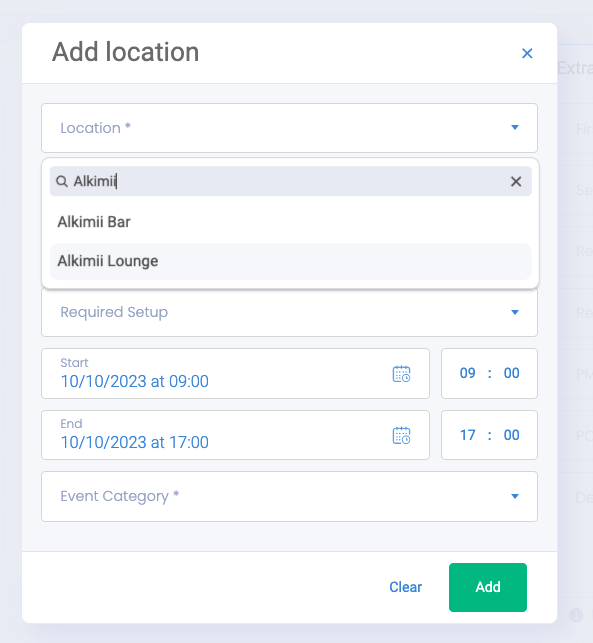Open the Location dropdown
This screenshot has width=593, height=643.
[x=289, y=128]
